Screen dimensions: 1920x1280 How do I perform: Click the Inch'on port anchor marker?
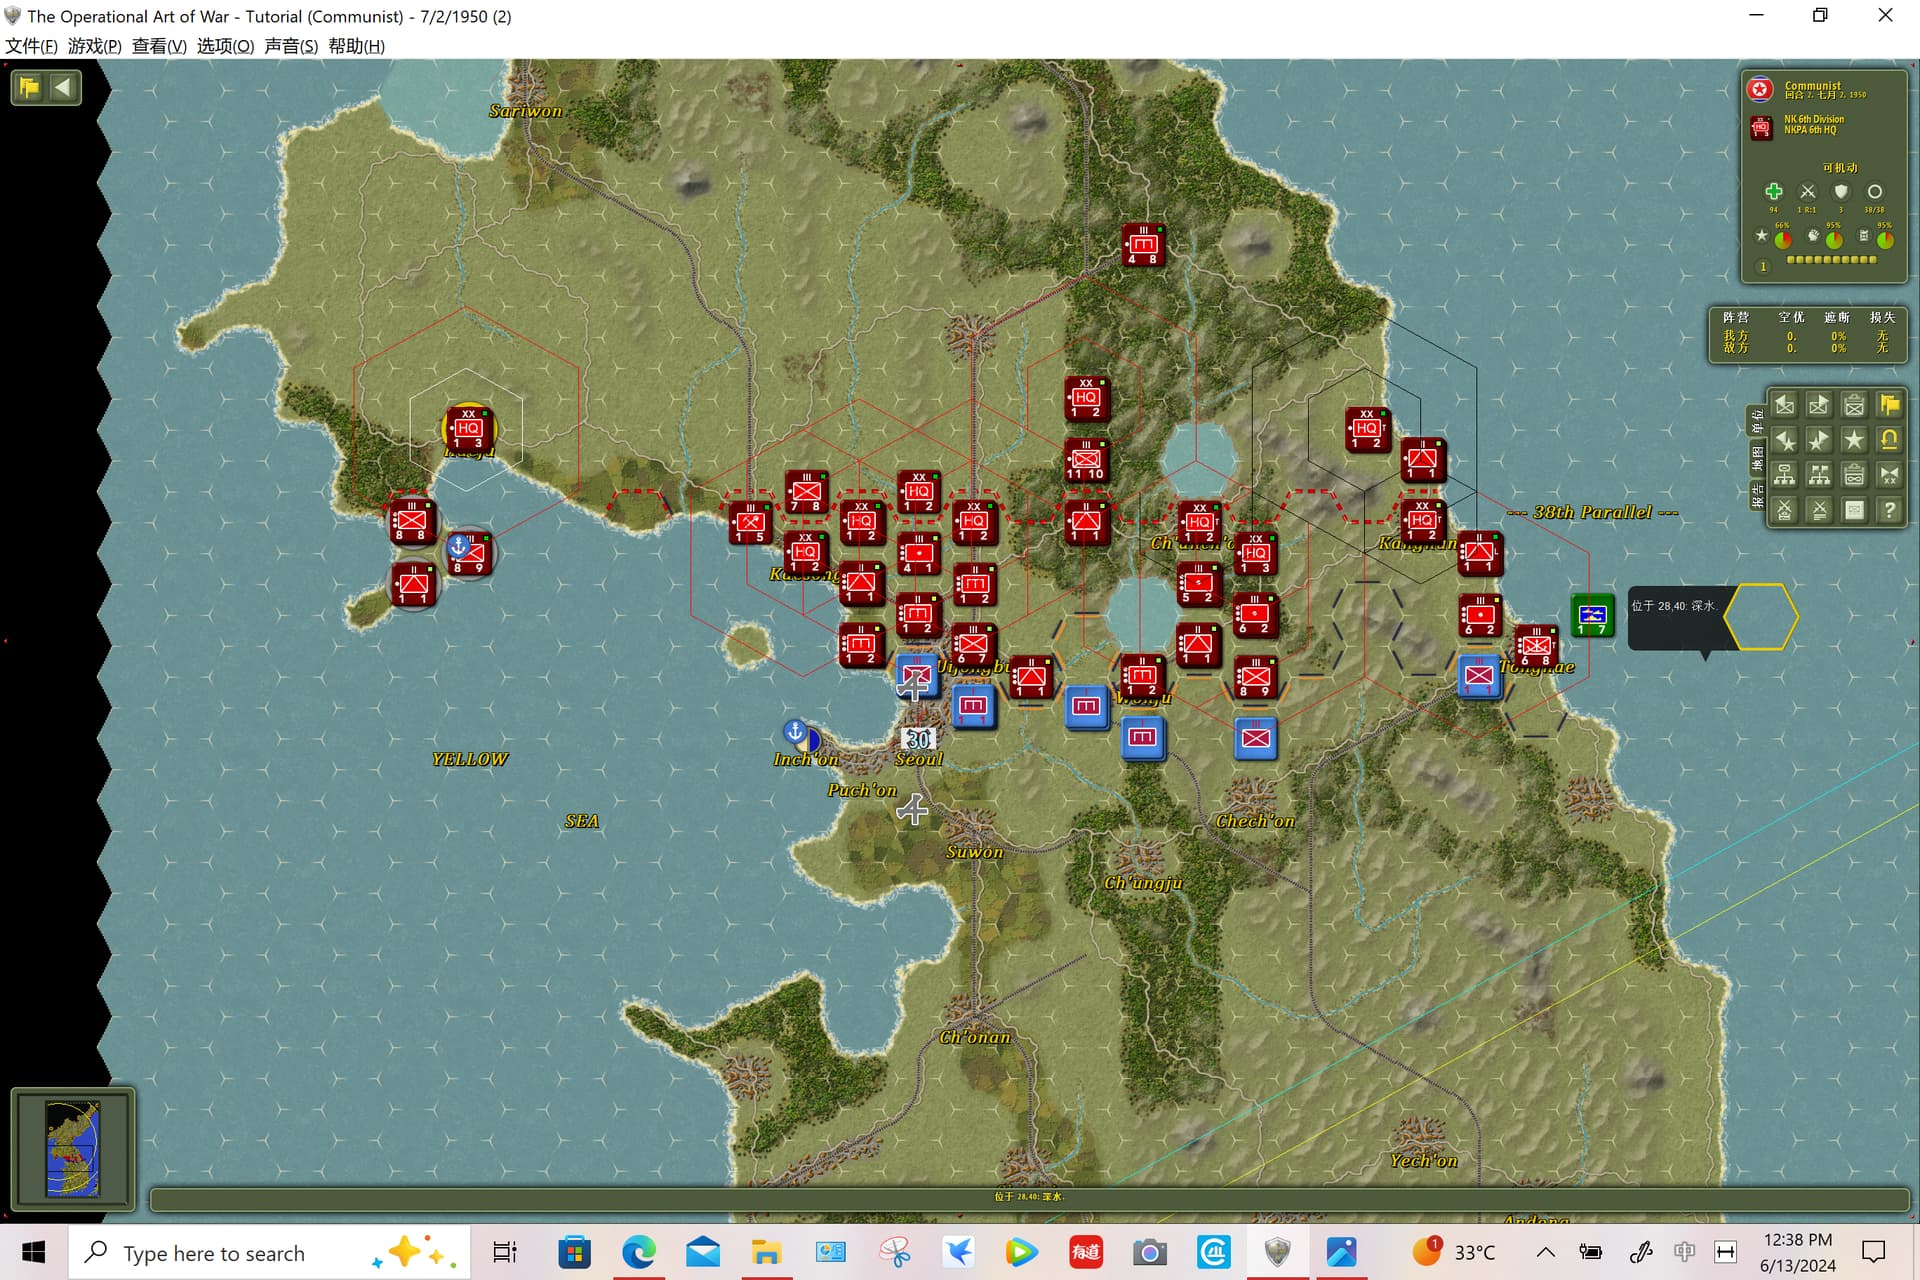(795, 732)
